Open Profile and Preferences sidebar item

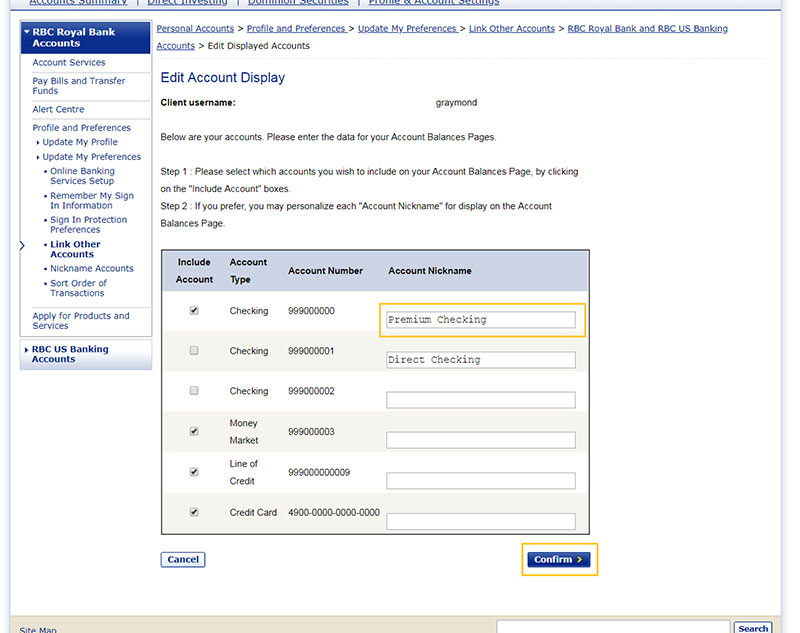(82, 128)
